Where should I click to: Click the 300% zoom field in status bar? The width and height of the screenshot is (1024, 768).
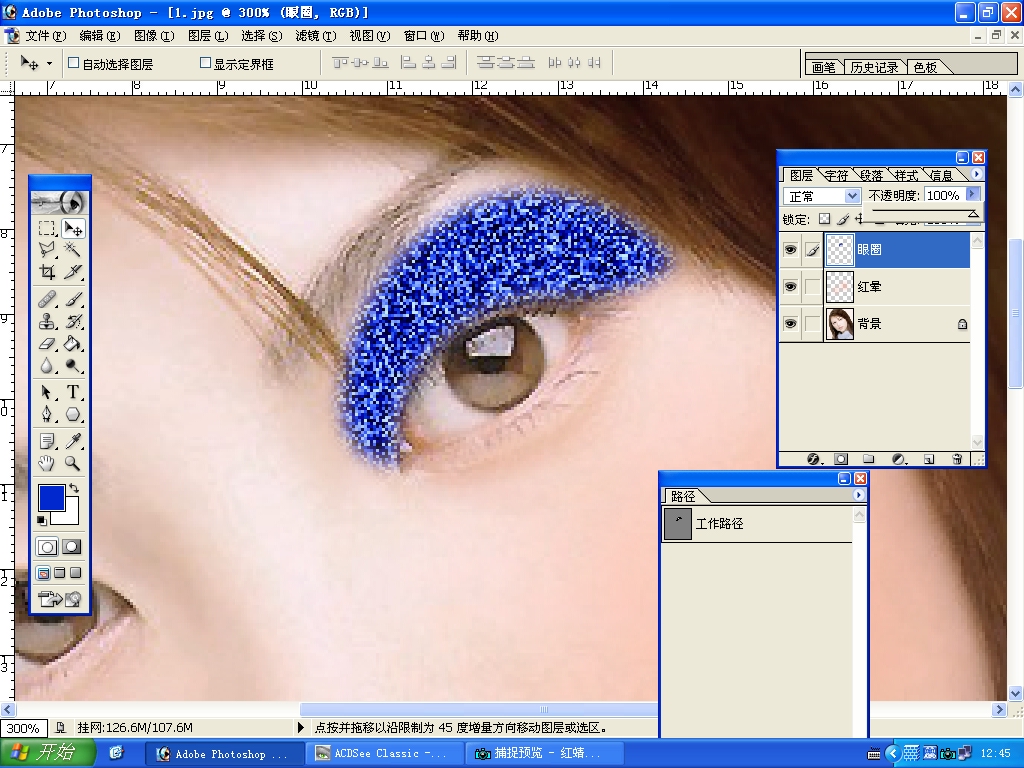[23, 728]
